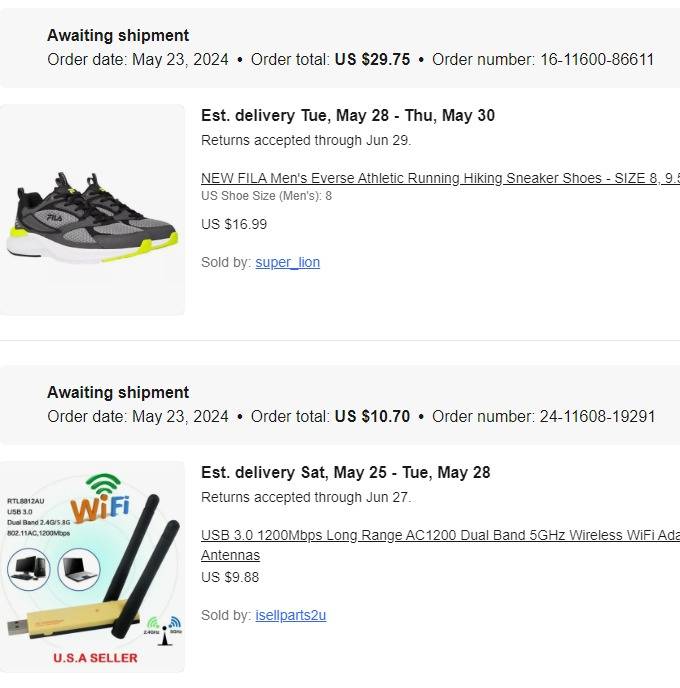Click the Awaiting shipment status for the WiFi adapter order
The height and width of the screenshot is (688, 680).
(118, 392)
